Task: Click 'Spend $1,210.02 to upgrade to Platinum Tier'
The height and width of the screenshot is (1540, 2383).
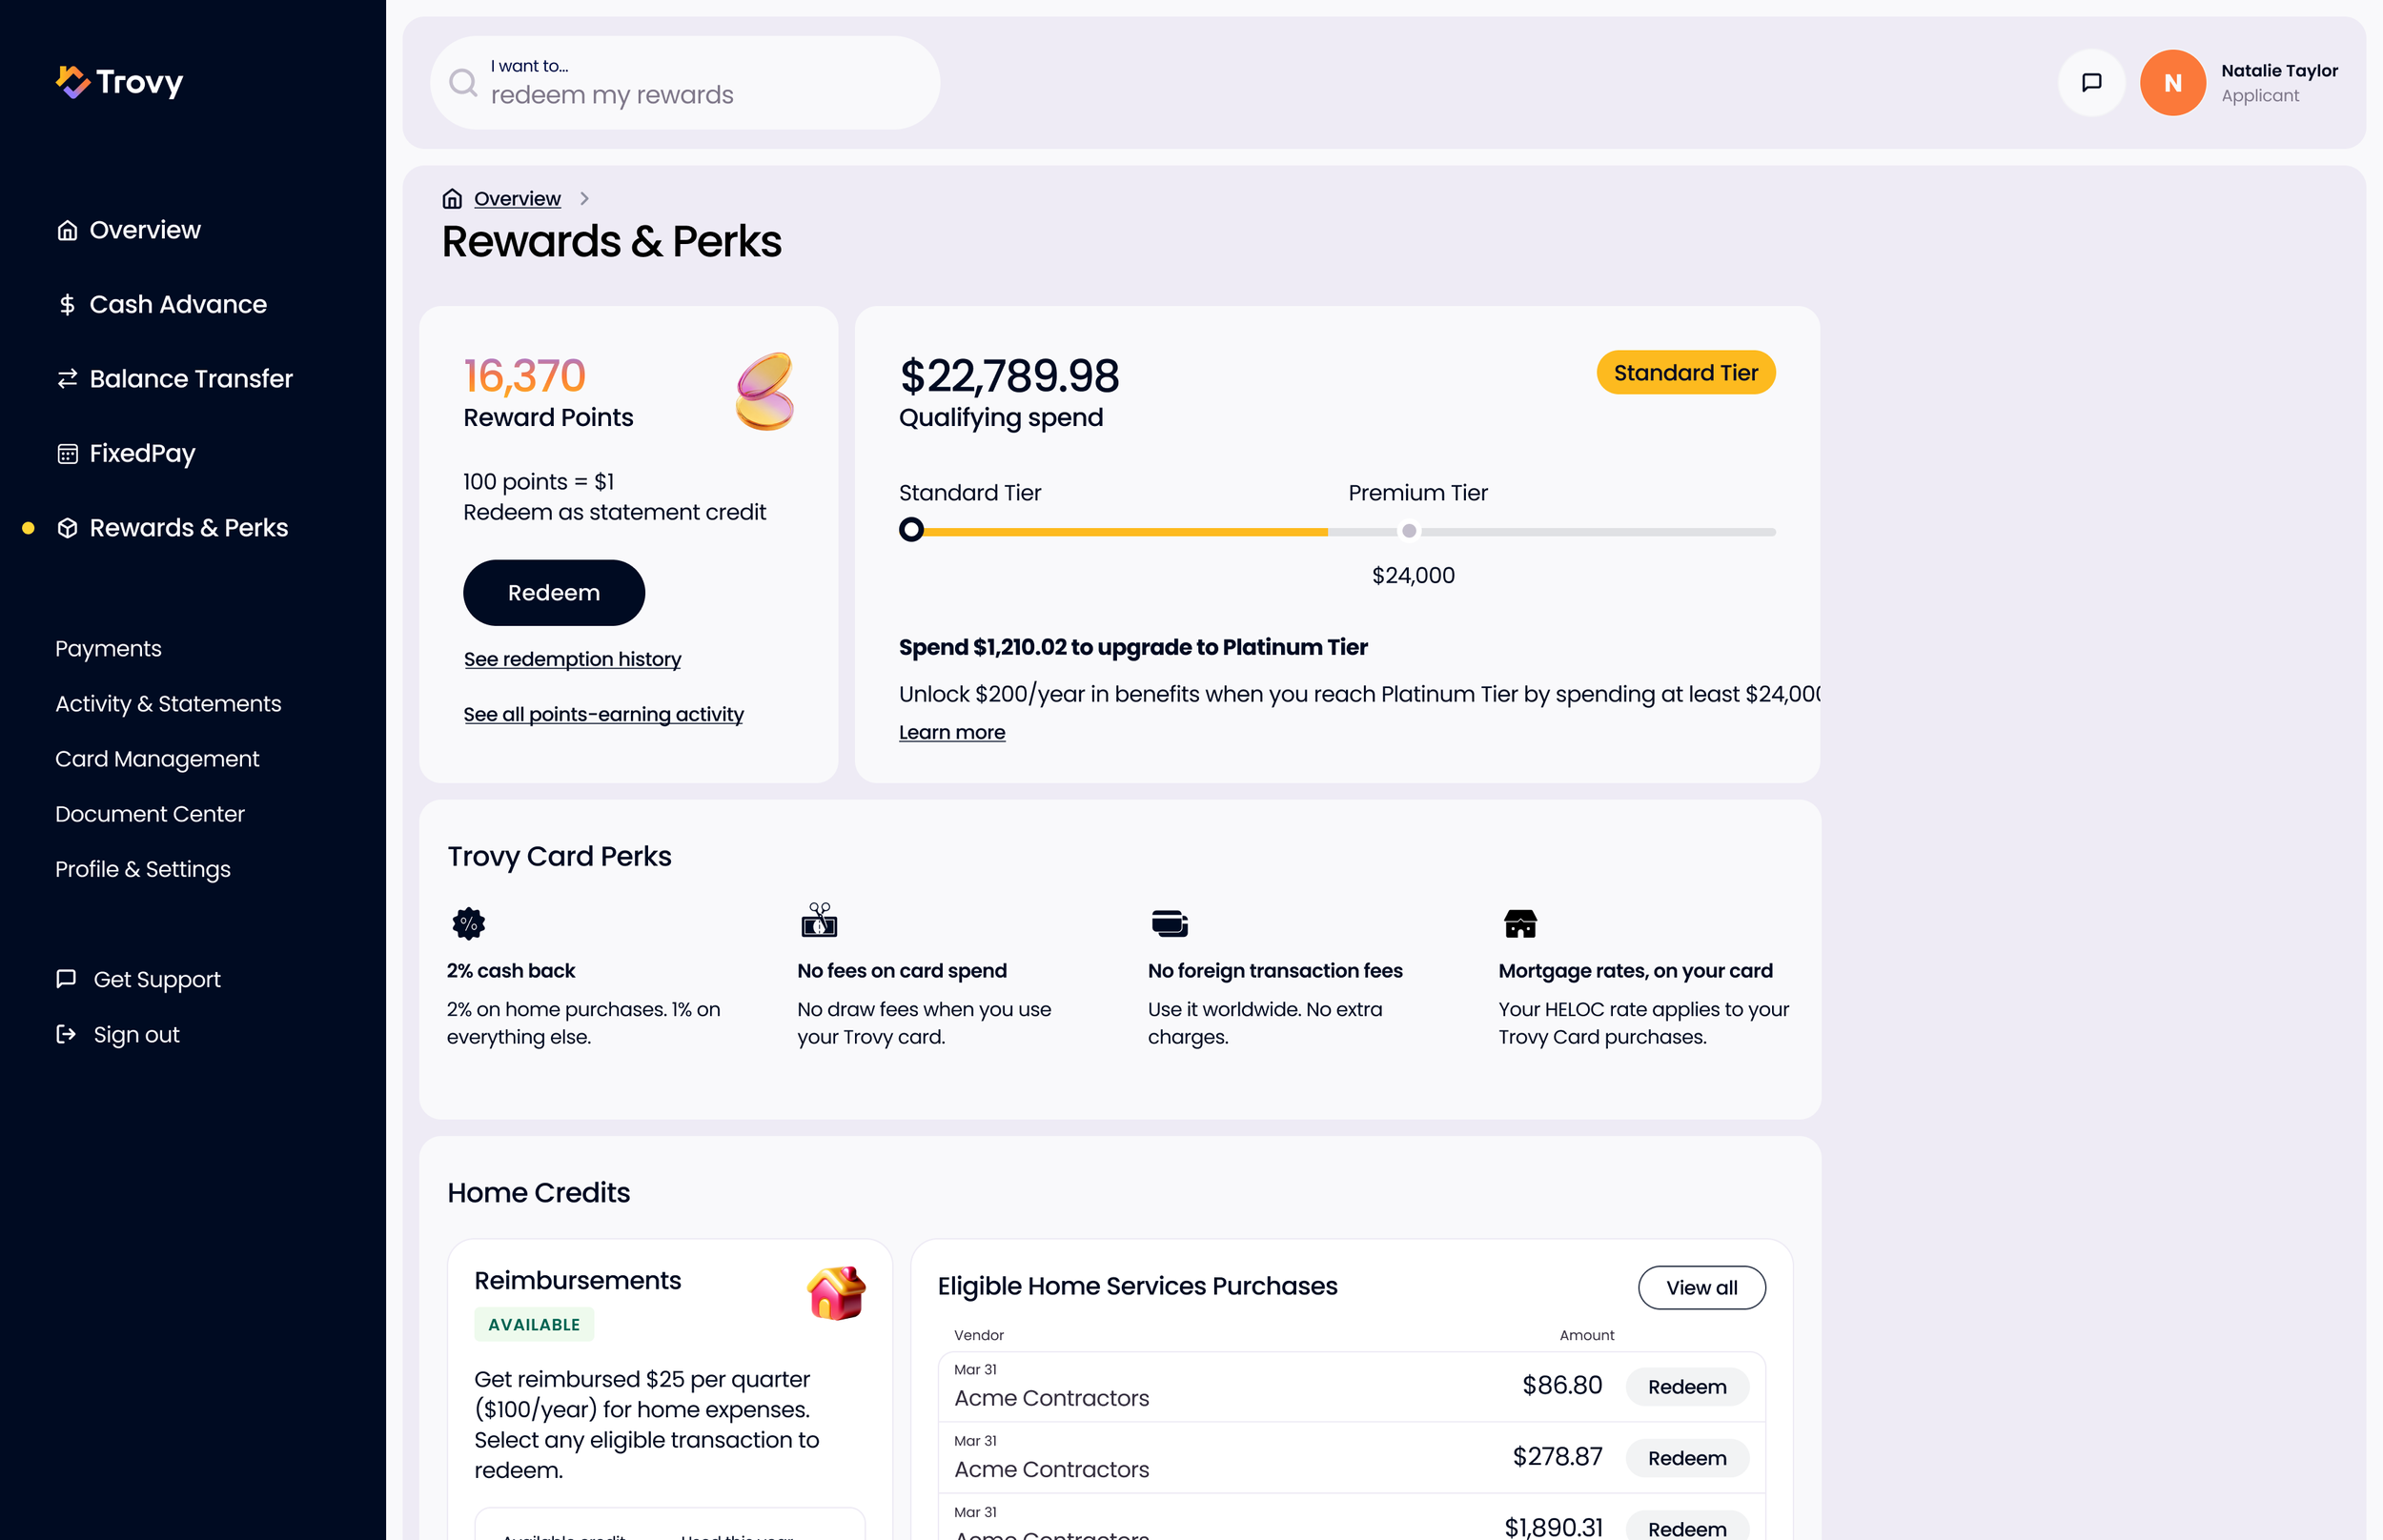Action: coord(1133,647)
